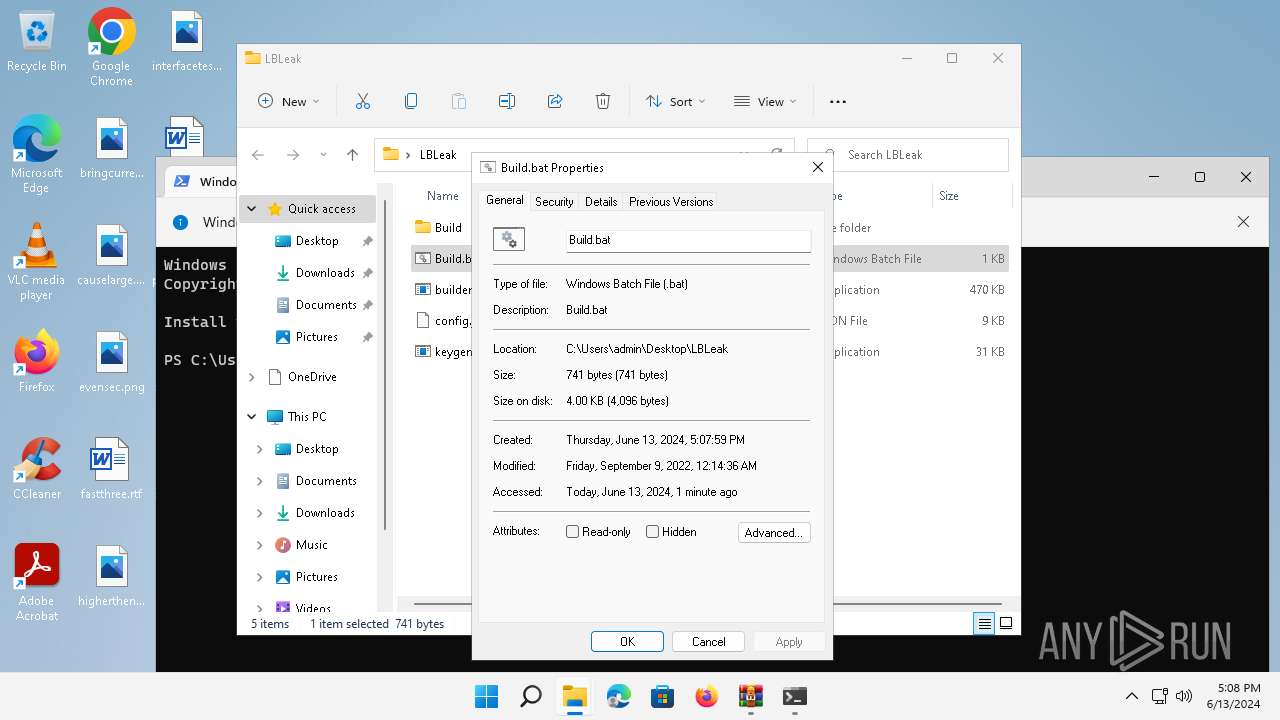Switch to large thumbnails view icon
This screenshot has height=720, width=1280.
pos(1006,623)
